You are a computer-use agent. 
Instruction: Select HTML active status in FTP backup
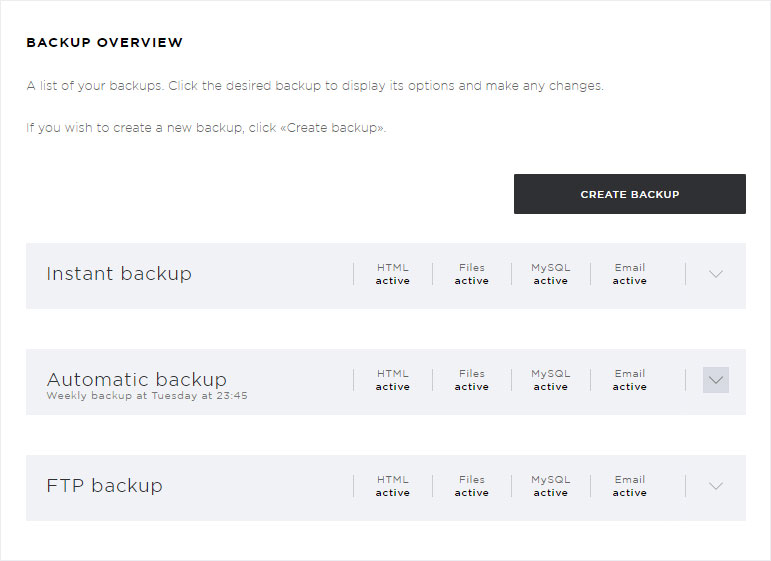coord(392,486)
